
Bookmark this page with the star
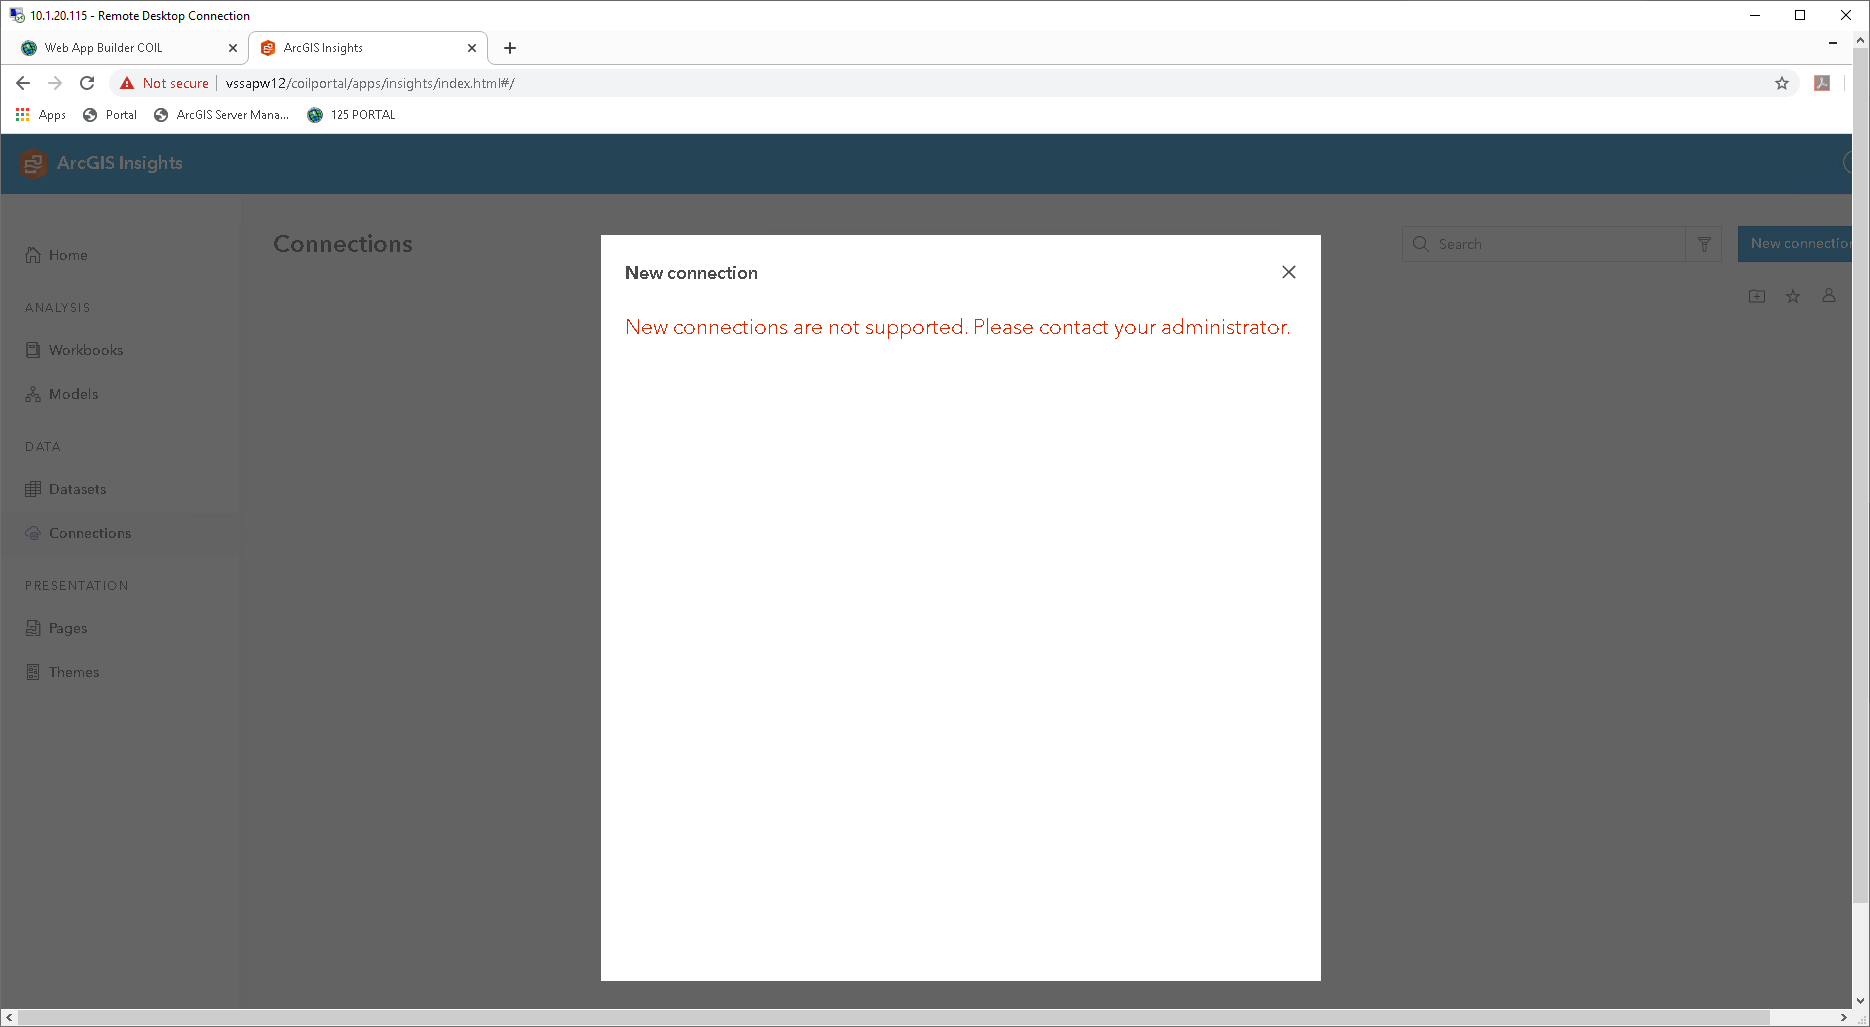[x=1782, y=83]
